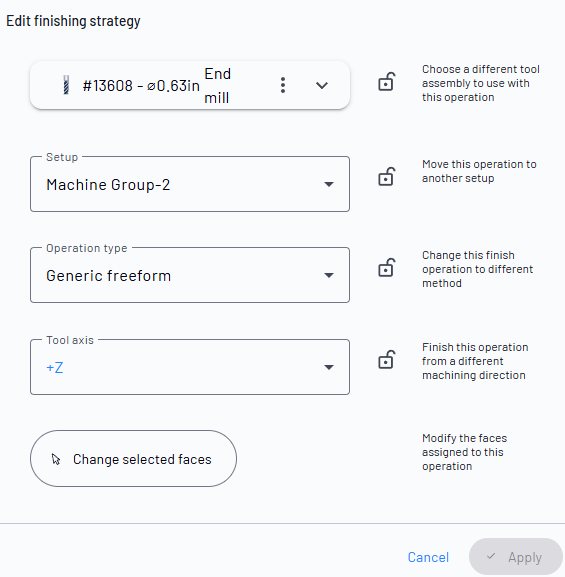This screenshot has height=577, width=565.
Task: Click the +Z tool axis value
Action: tap(55, 368)
